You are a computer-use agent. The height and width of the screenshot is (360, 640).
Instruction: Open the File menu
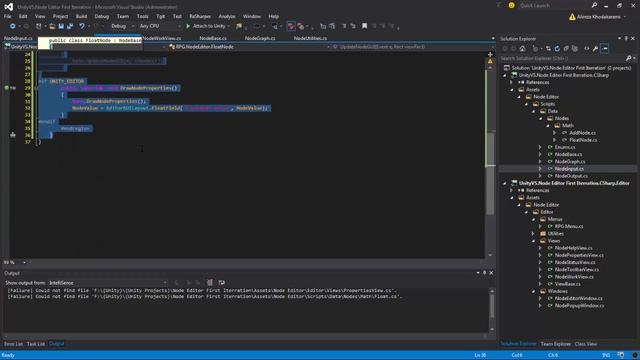[x=7, y=16]
